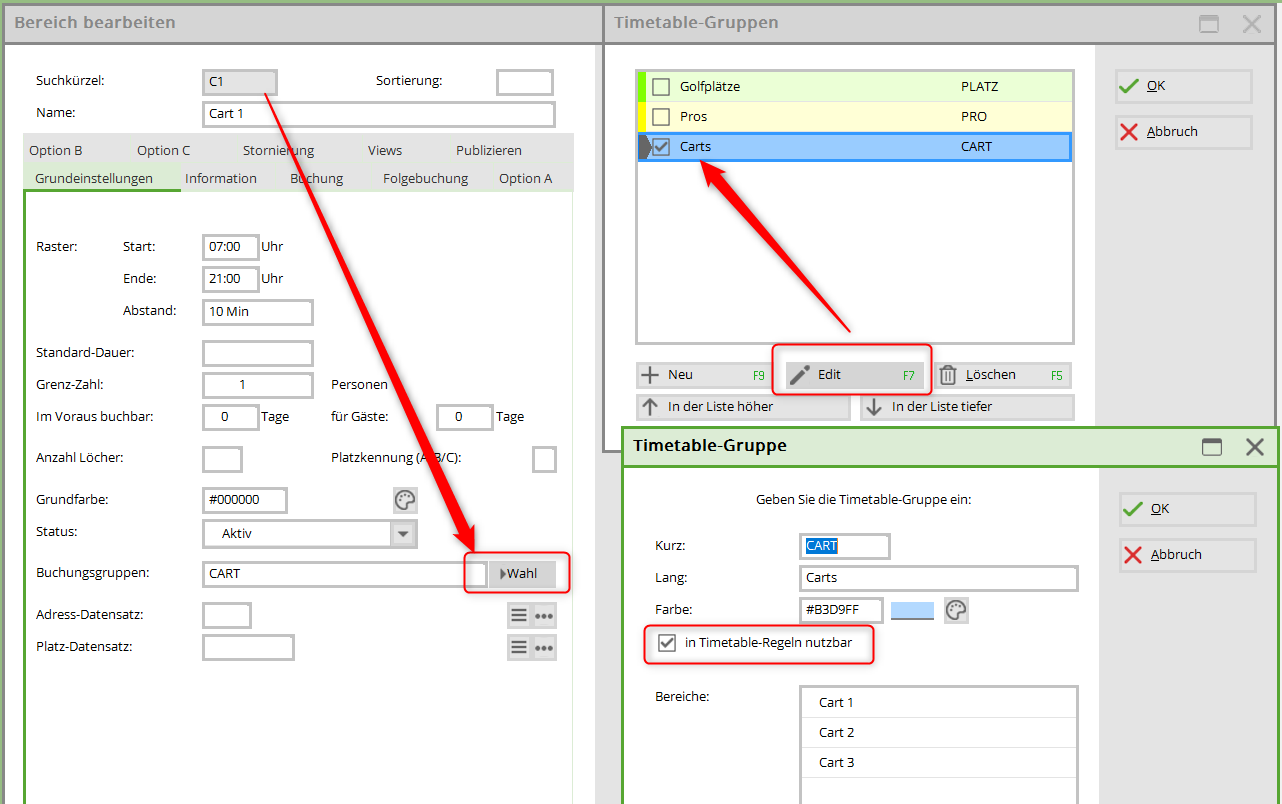Move entry down with 'In der Liste tiefer'

[x=966, y=407]
